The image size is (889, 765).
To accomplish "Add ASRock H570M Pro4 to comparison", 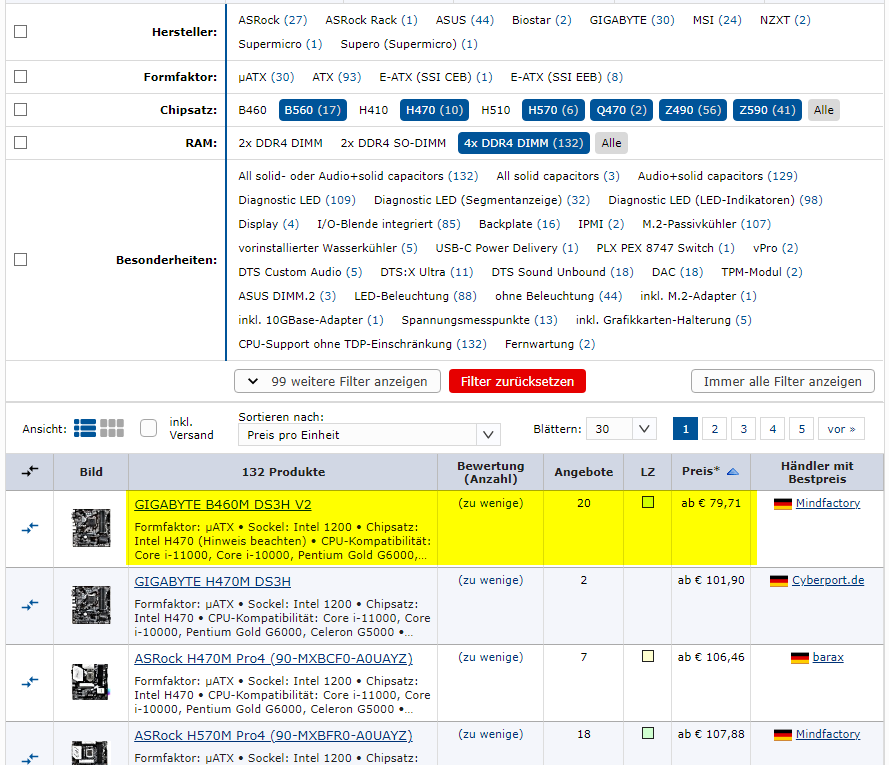I will point(30,758).
